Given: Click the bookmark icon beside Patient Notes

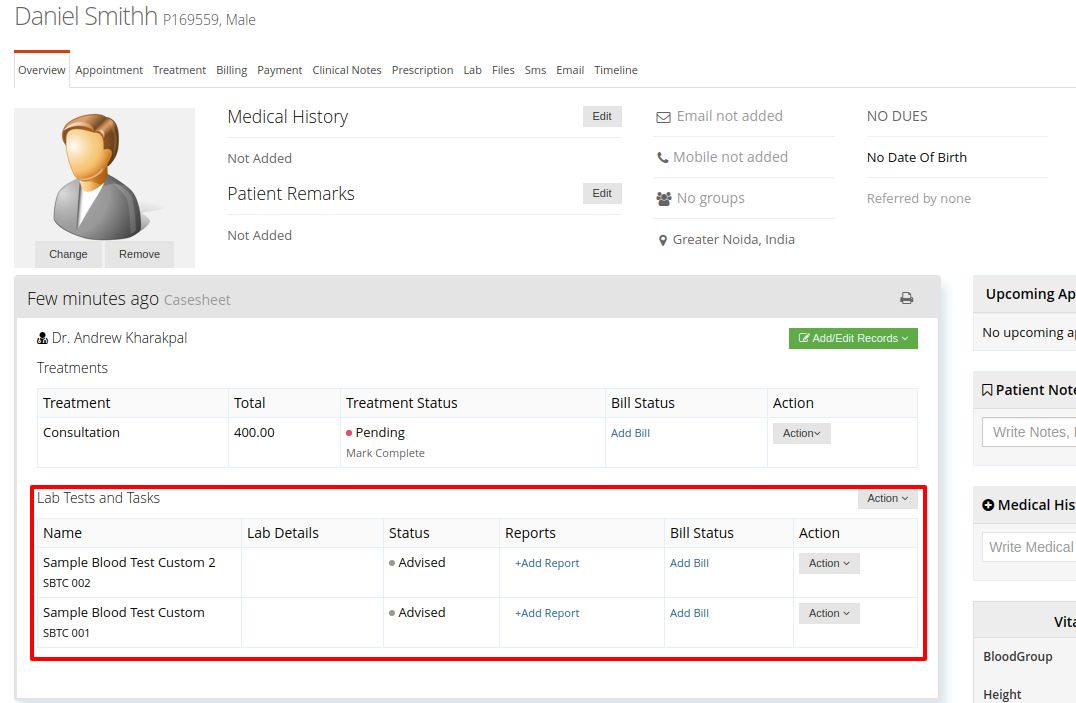Looking at the screenshot, I should (987, 390).
